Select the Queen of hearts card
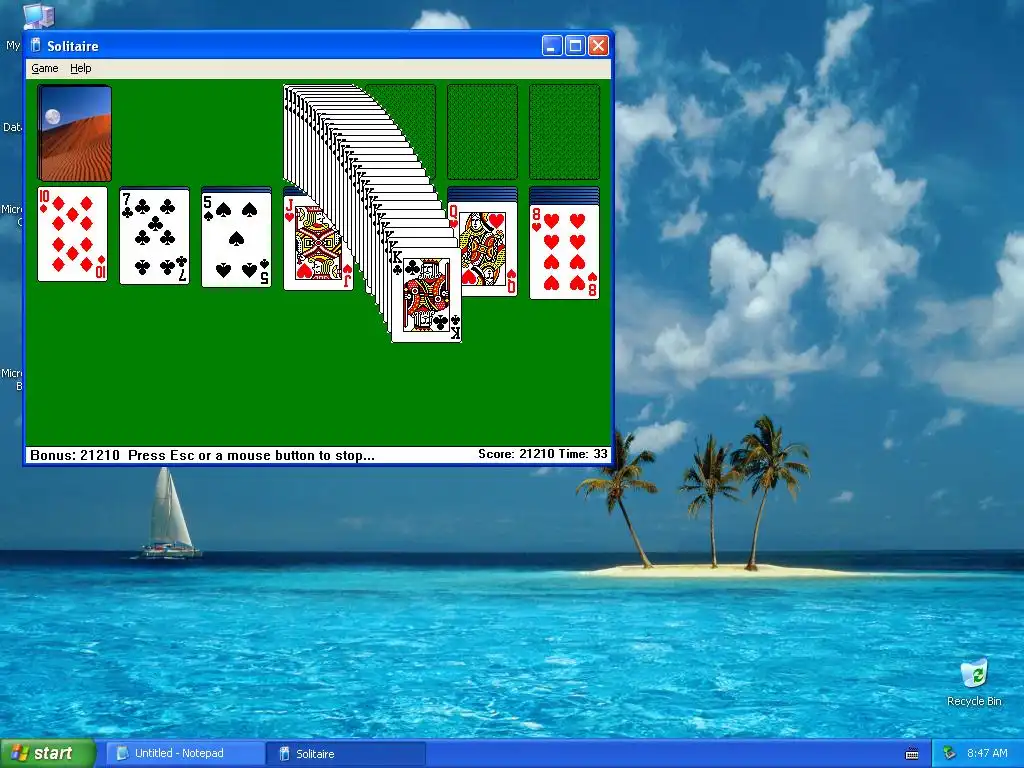This screenshot has width=1024, height=768. tap(487, 248)
